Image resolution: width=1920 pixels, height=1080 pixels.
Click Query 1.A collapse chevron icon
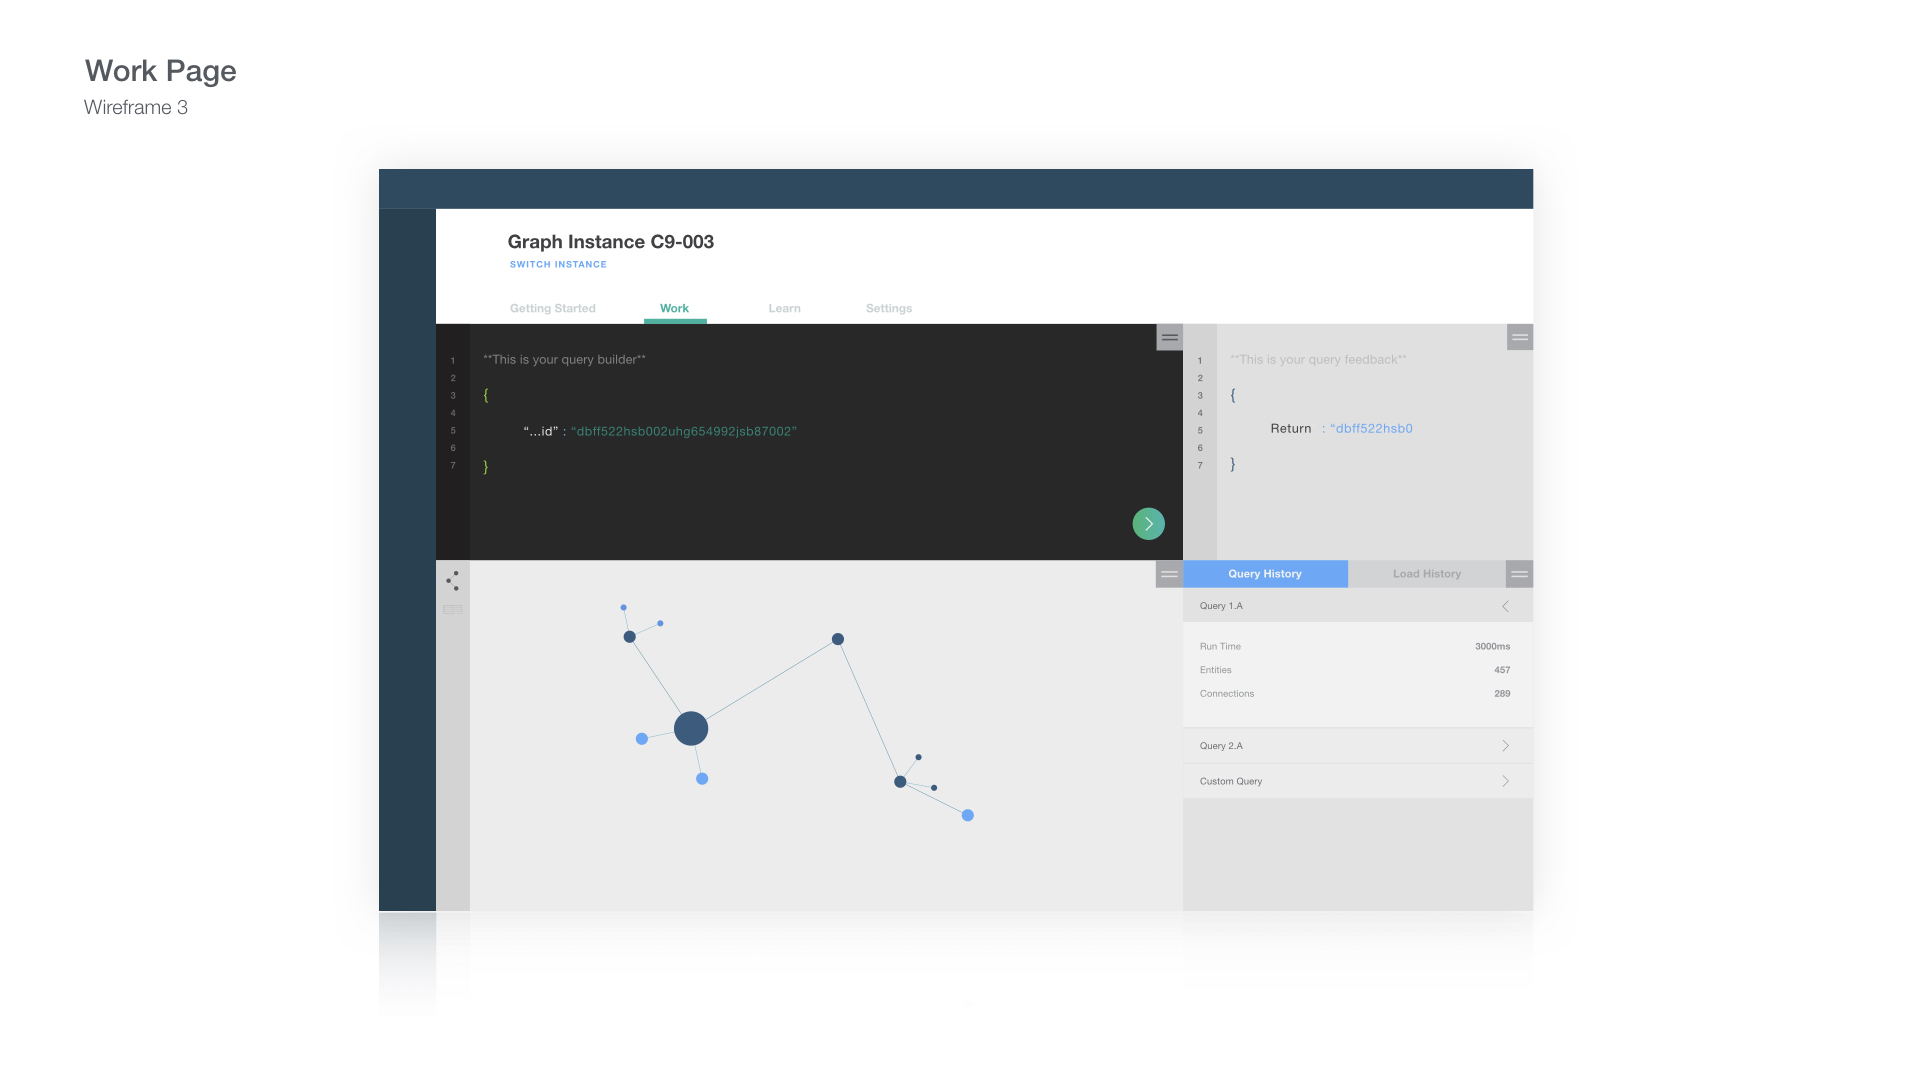[x=1505, y=605]
